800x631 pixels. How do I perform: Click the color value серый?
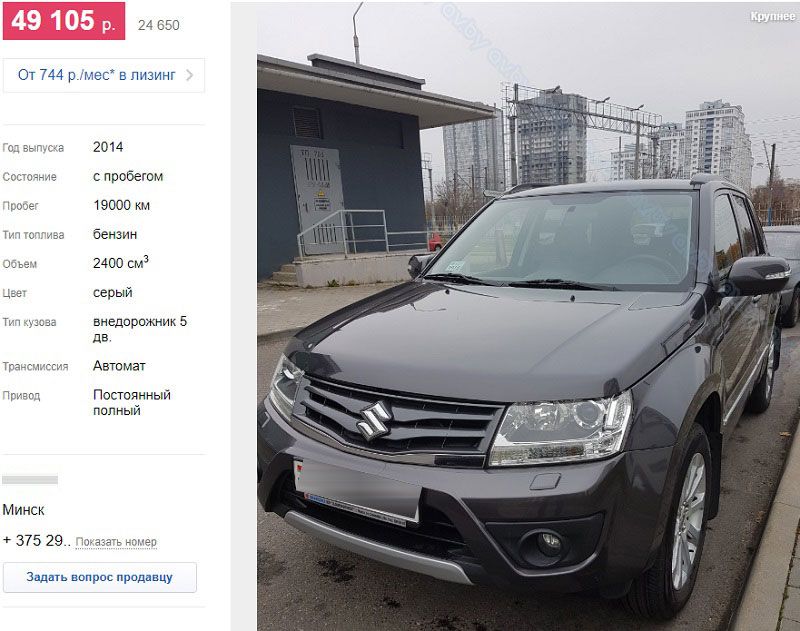(x=113, y=293)
